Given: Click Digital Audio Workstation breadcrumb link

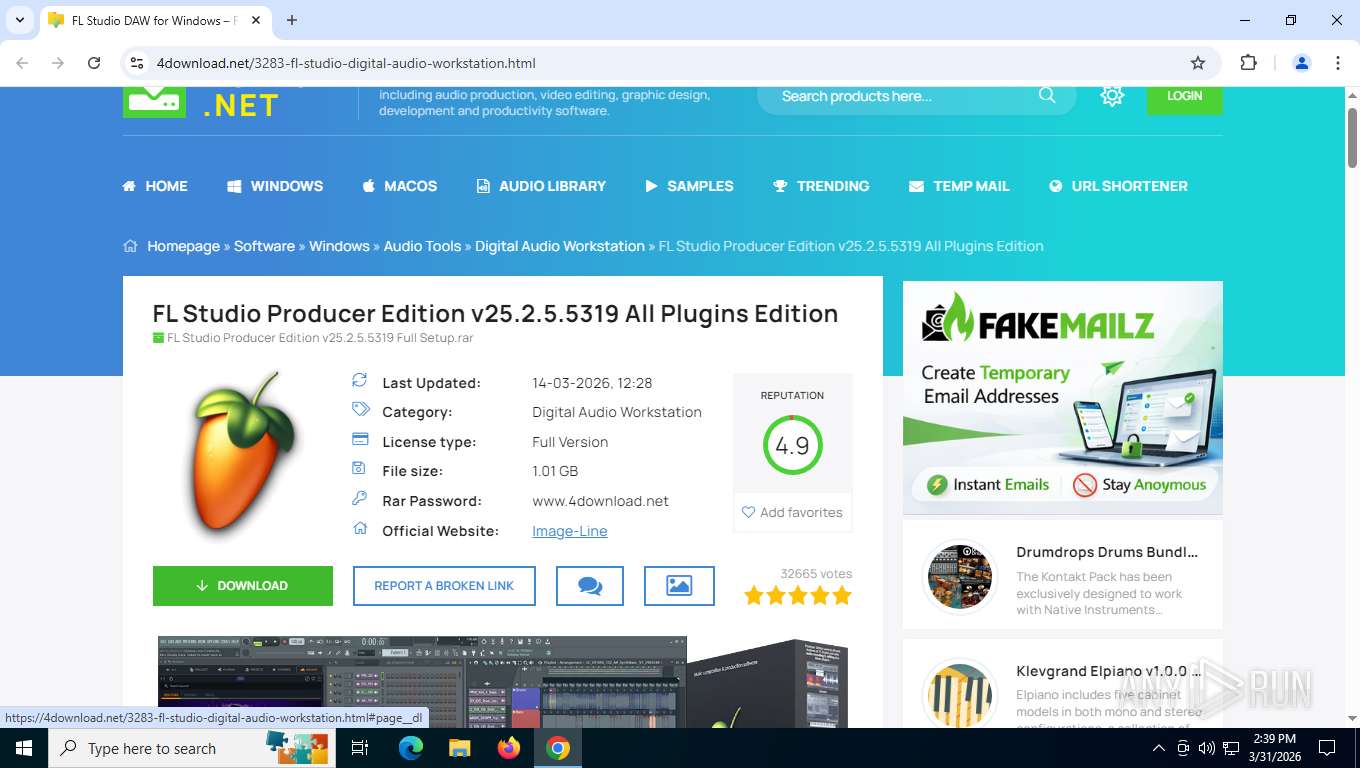Looking at the screenshot, I should tap(560, 246).
